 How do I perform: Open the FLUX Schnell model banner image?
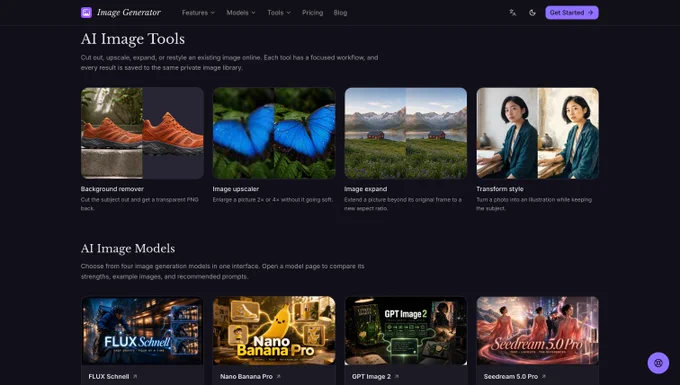pyautogui.click(x=142, y=330)
